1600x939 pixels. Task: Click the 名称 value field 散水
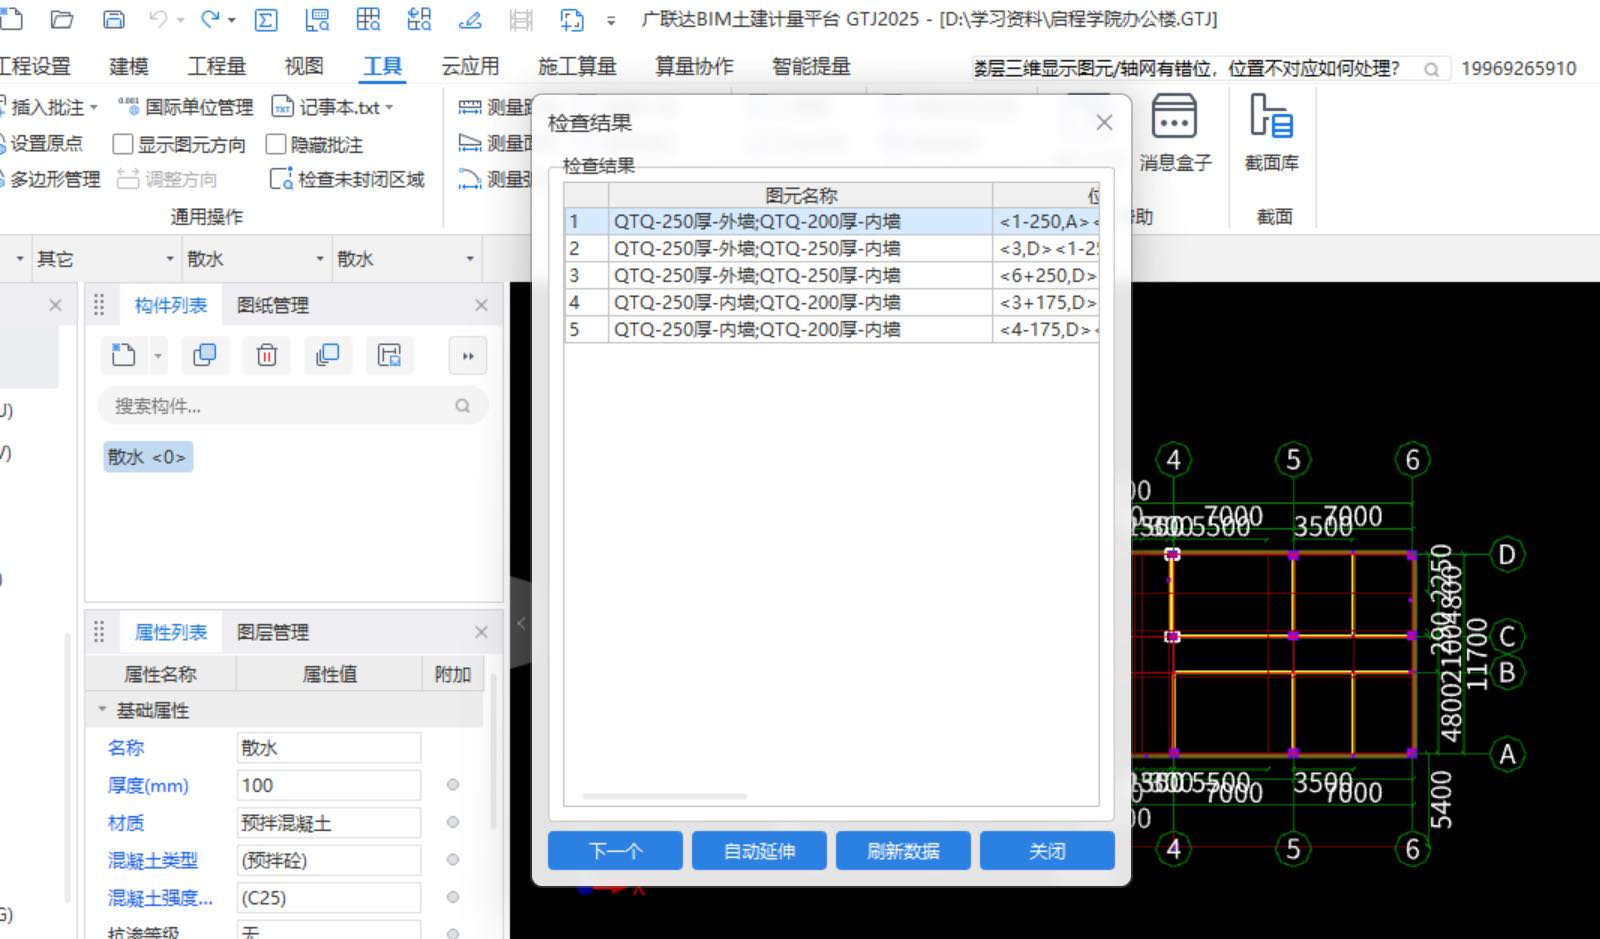pyautogui.click(x=329, y=748)
